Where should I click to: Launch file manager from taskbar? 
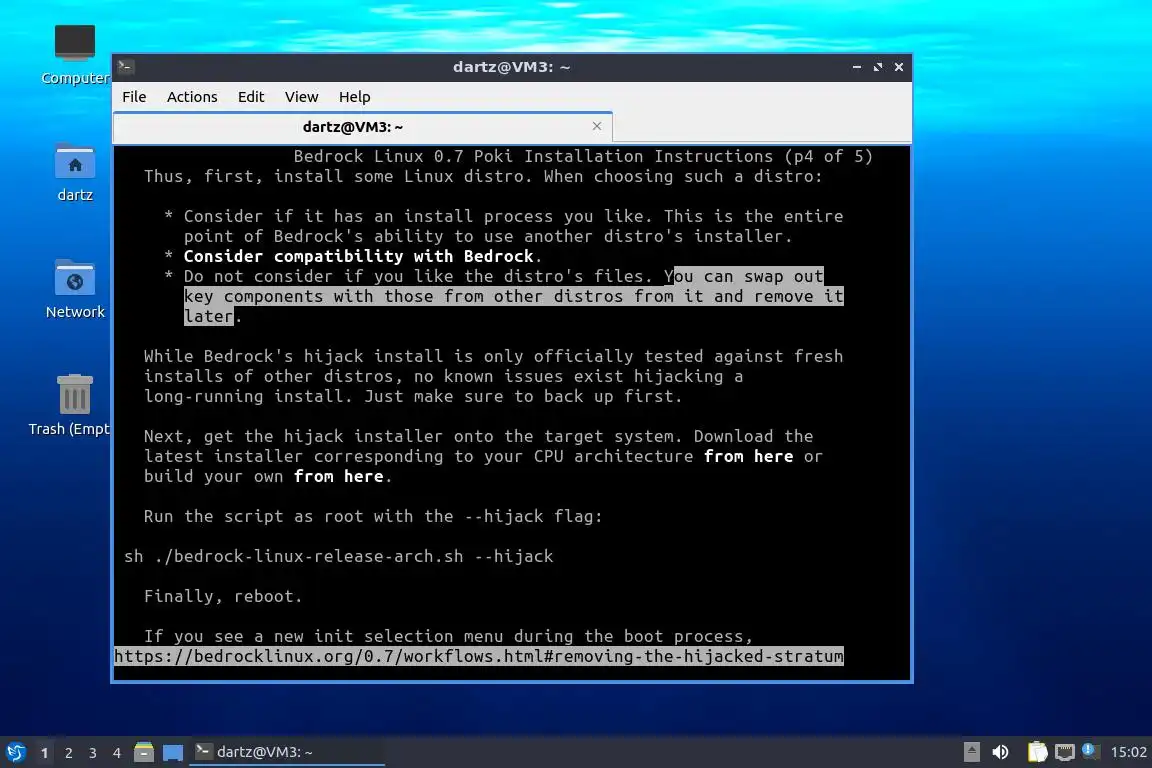click(144, 752)
